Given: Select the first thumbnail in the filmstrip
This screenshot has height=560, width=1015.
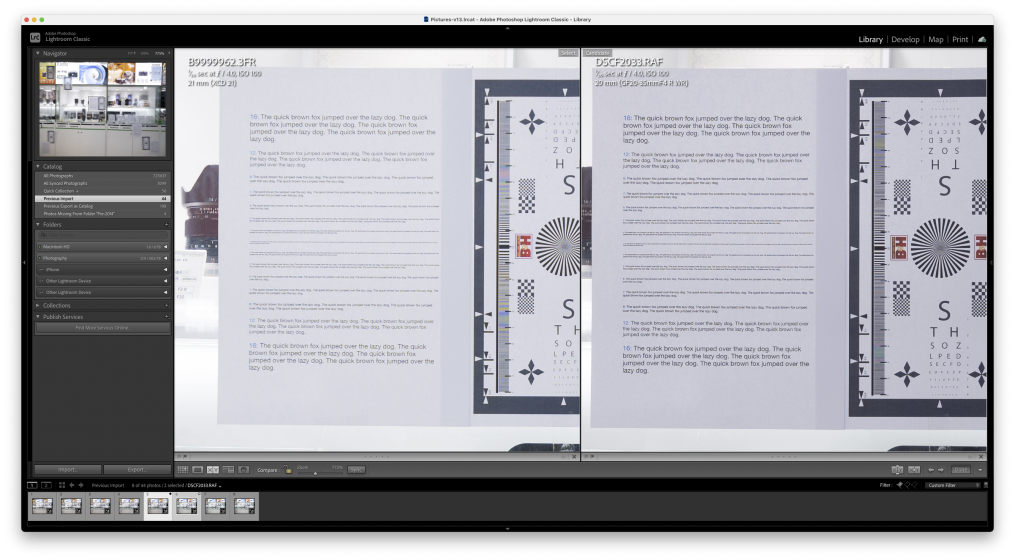Looking at the screenshot, I should pos(43,506).
